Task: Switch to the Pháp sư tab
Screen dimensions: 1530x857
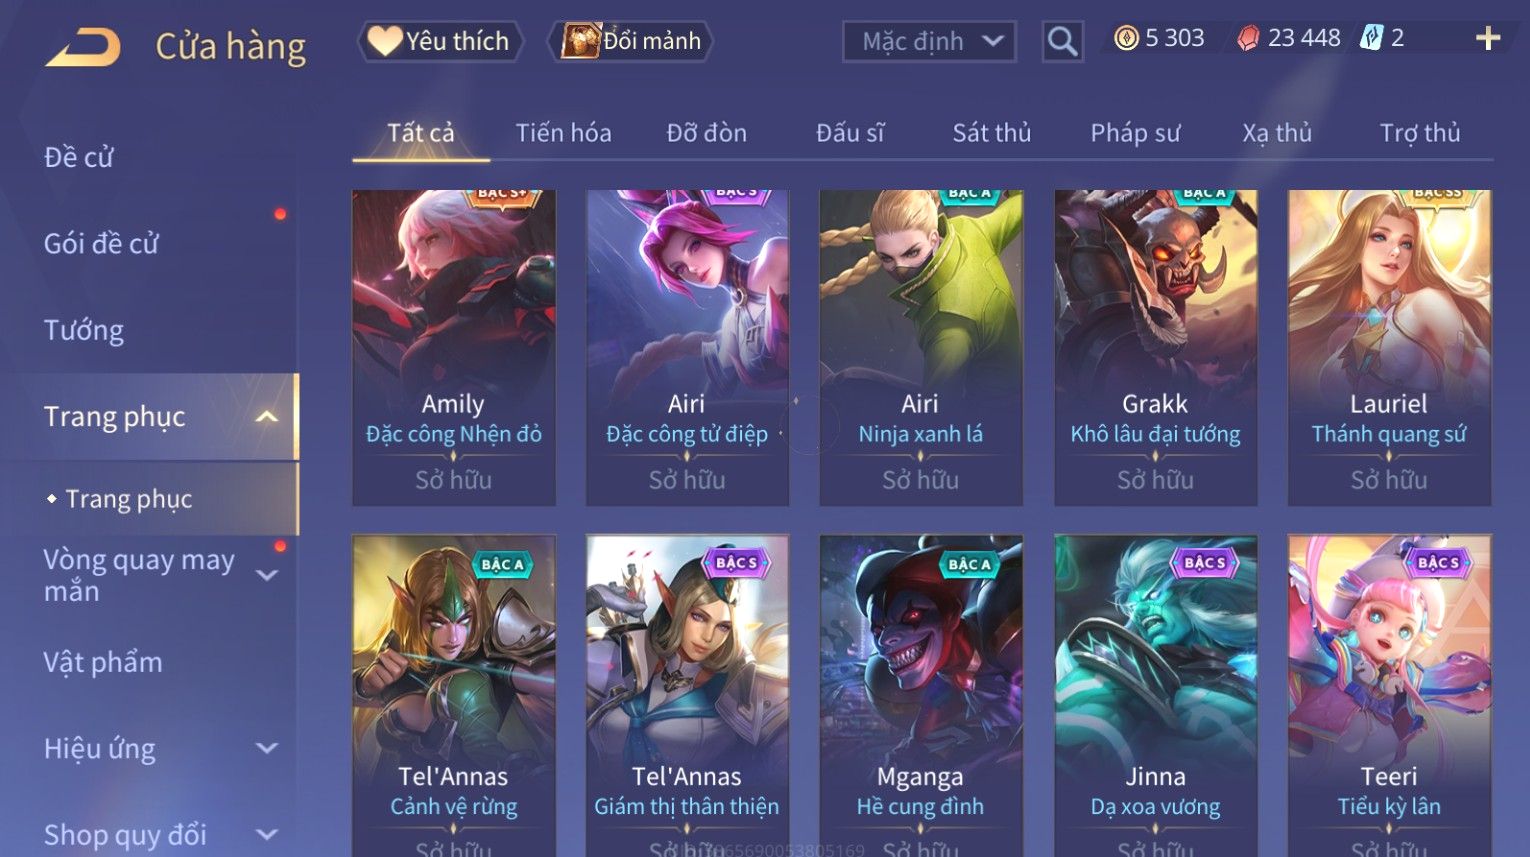Action: click(1135, 133)
